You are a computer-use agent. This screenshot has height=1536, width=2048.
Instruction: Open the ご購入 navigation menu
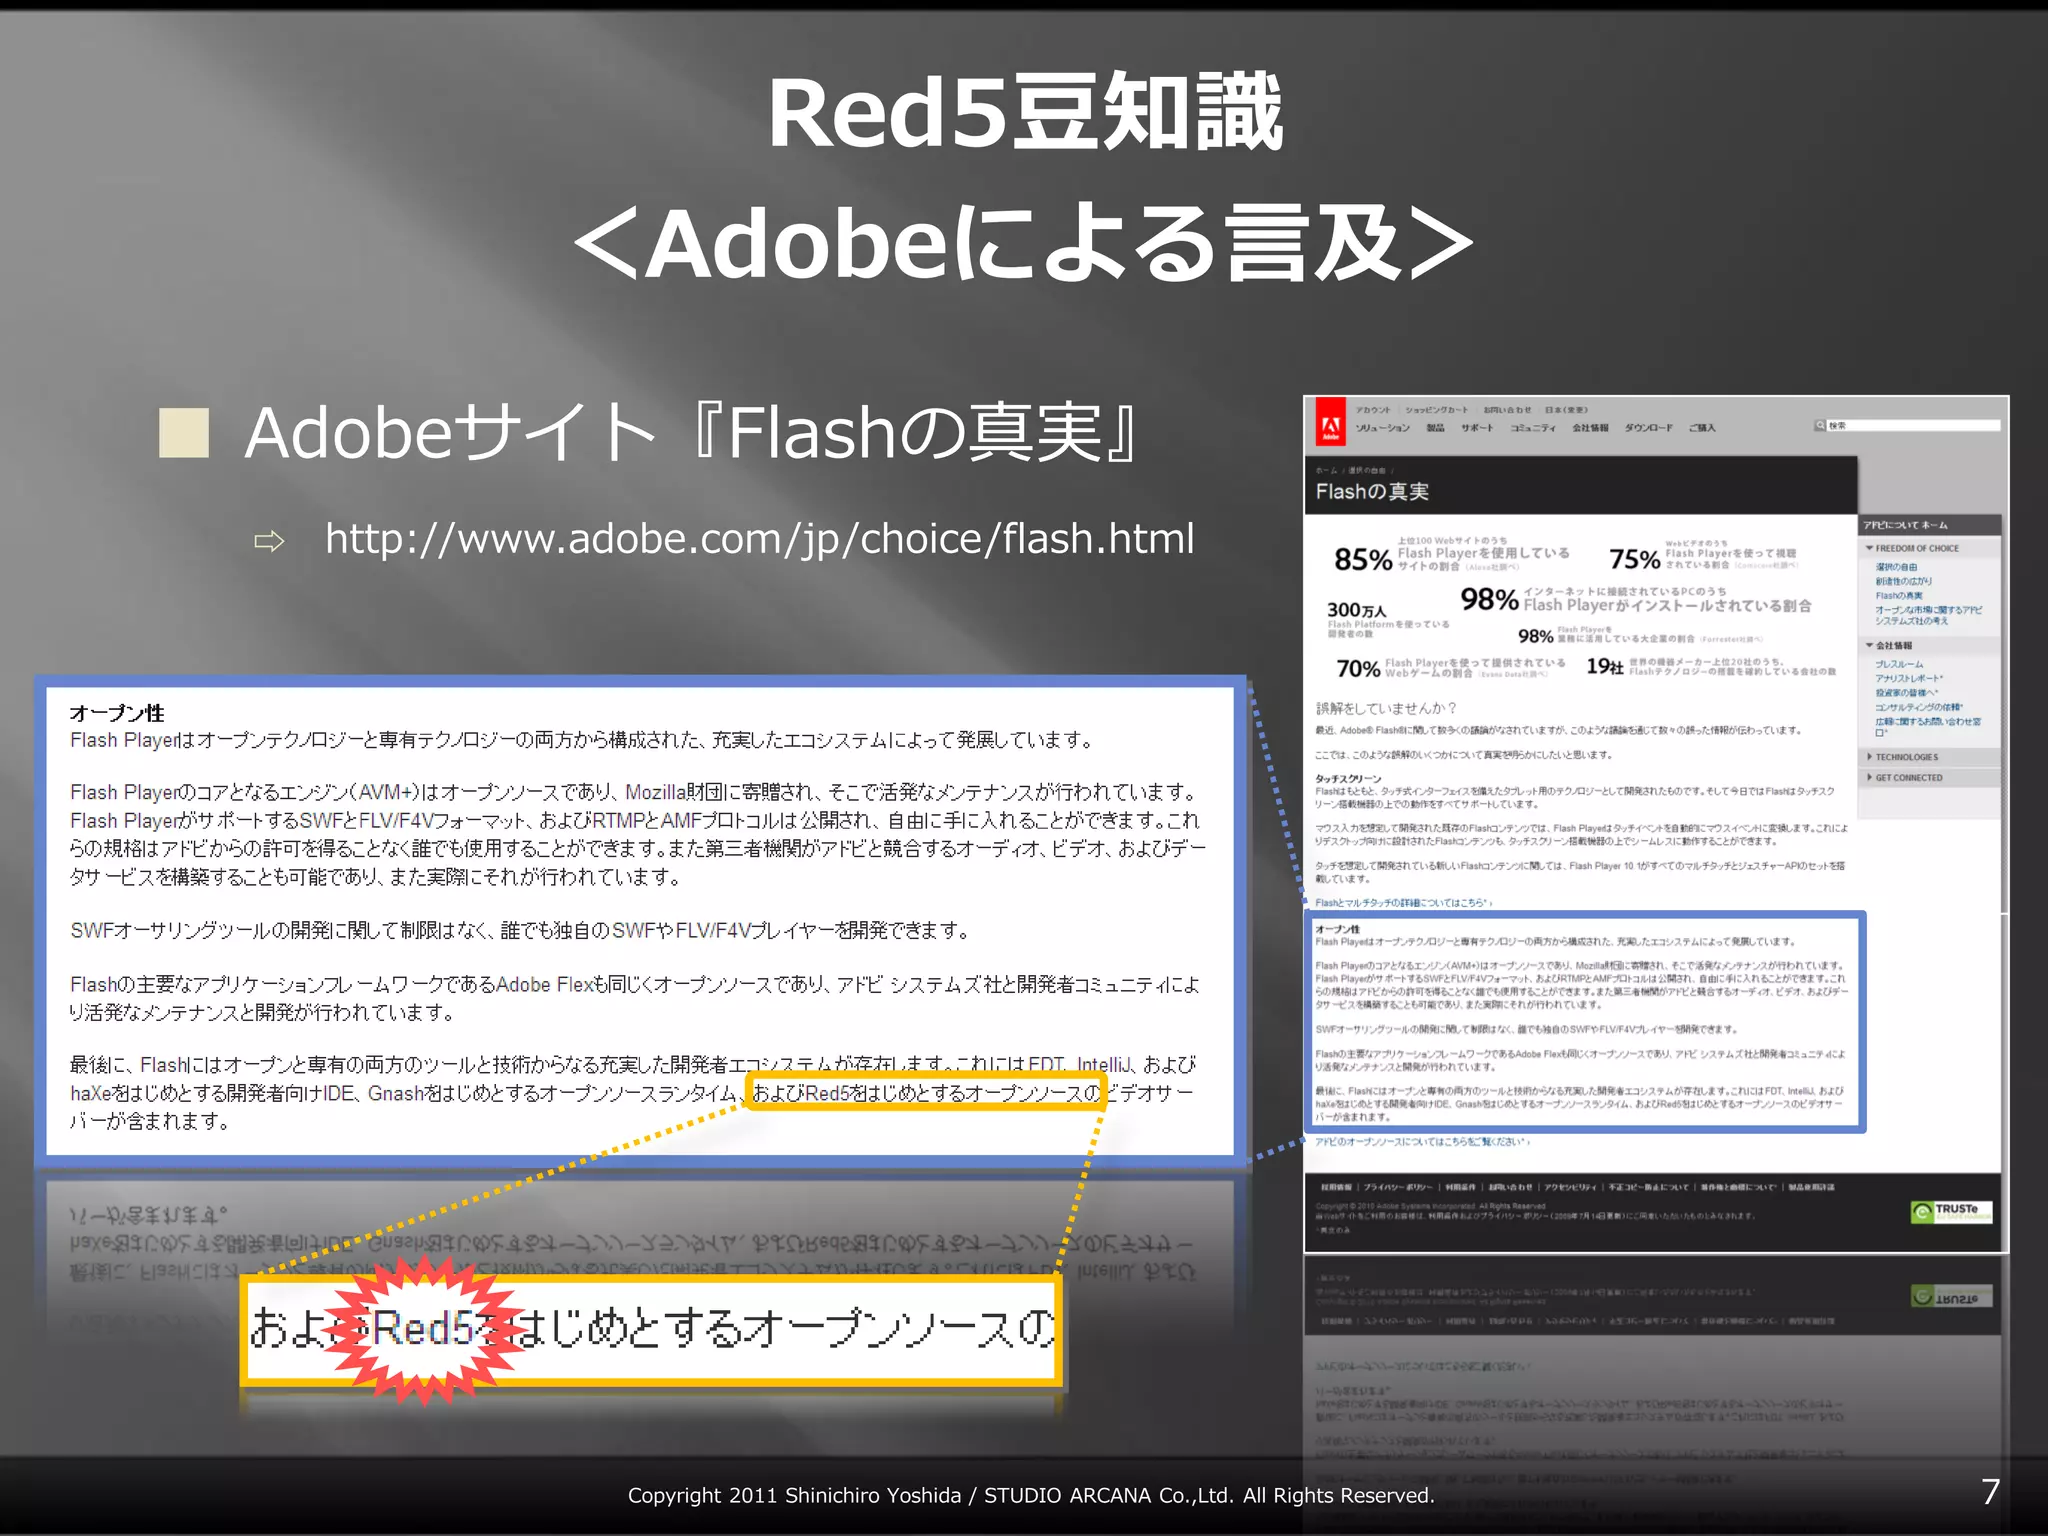(1702, 428)
